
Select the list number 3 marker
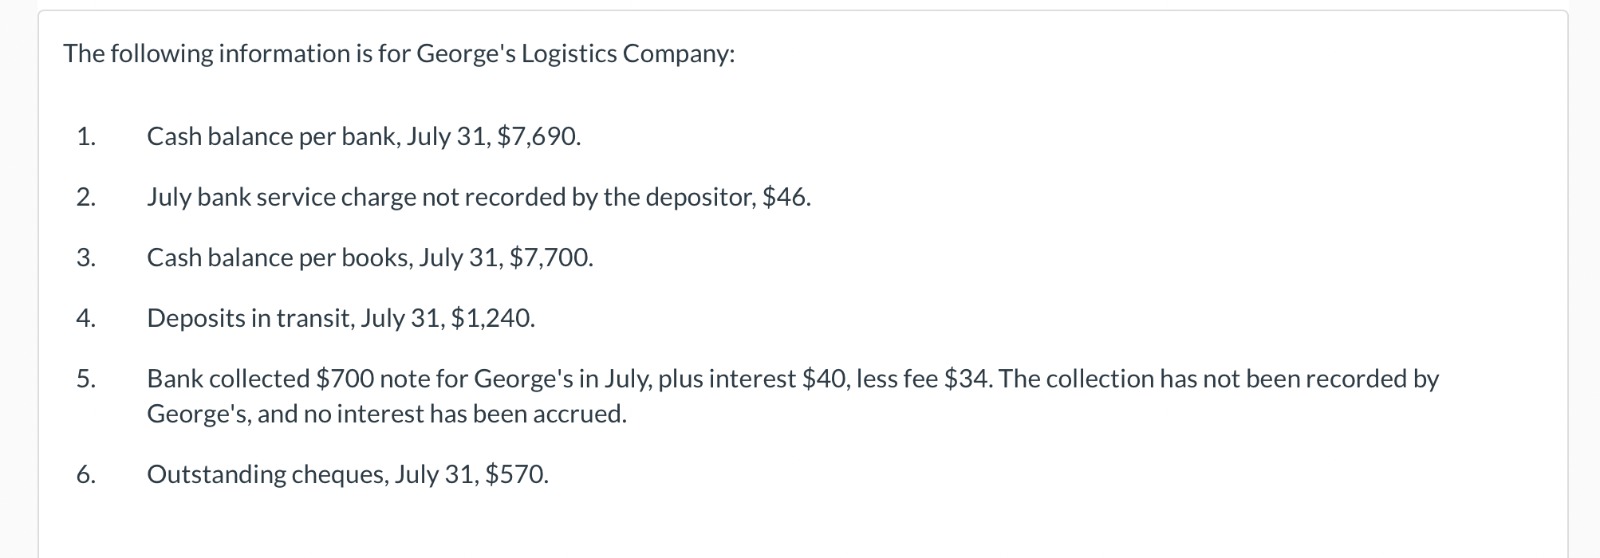point(86,258)
